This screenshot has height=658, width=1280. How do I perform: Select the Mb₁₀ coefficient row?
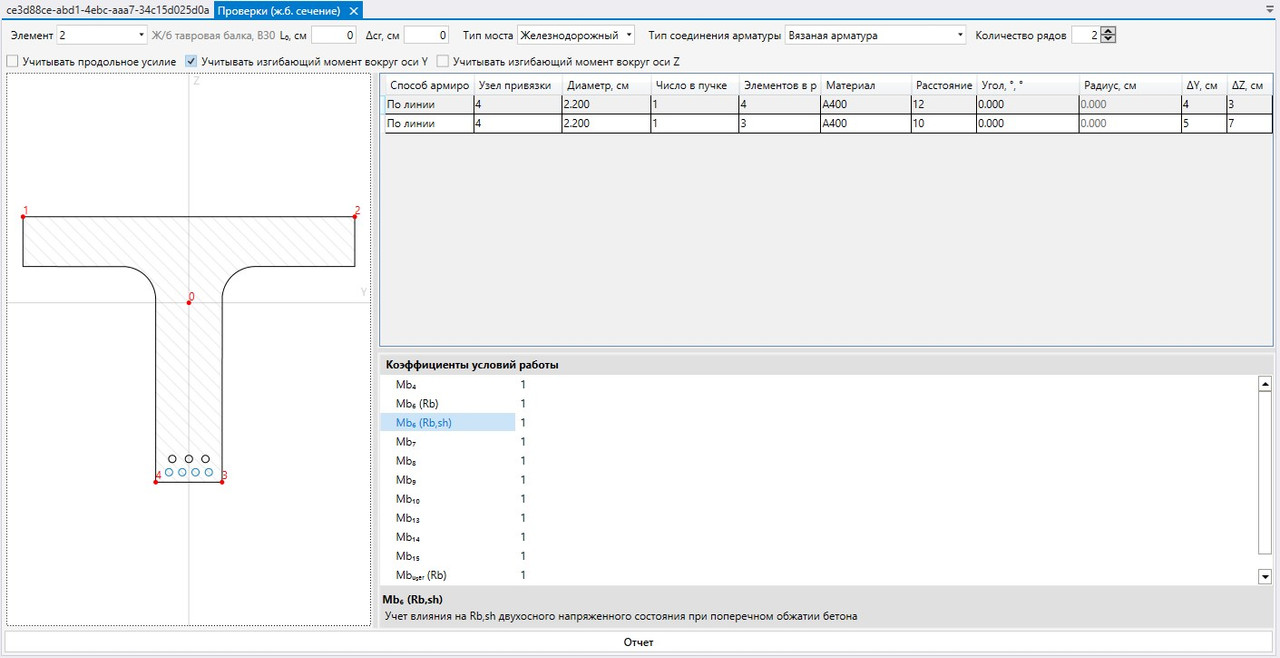pyautogui.click(x=818, y=498)
